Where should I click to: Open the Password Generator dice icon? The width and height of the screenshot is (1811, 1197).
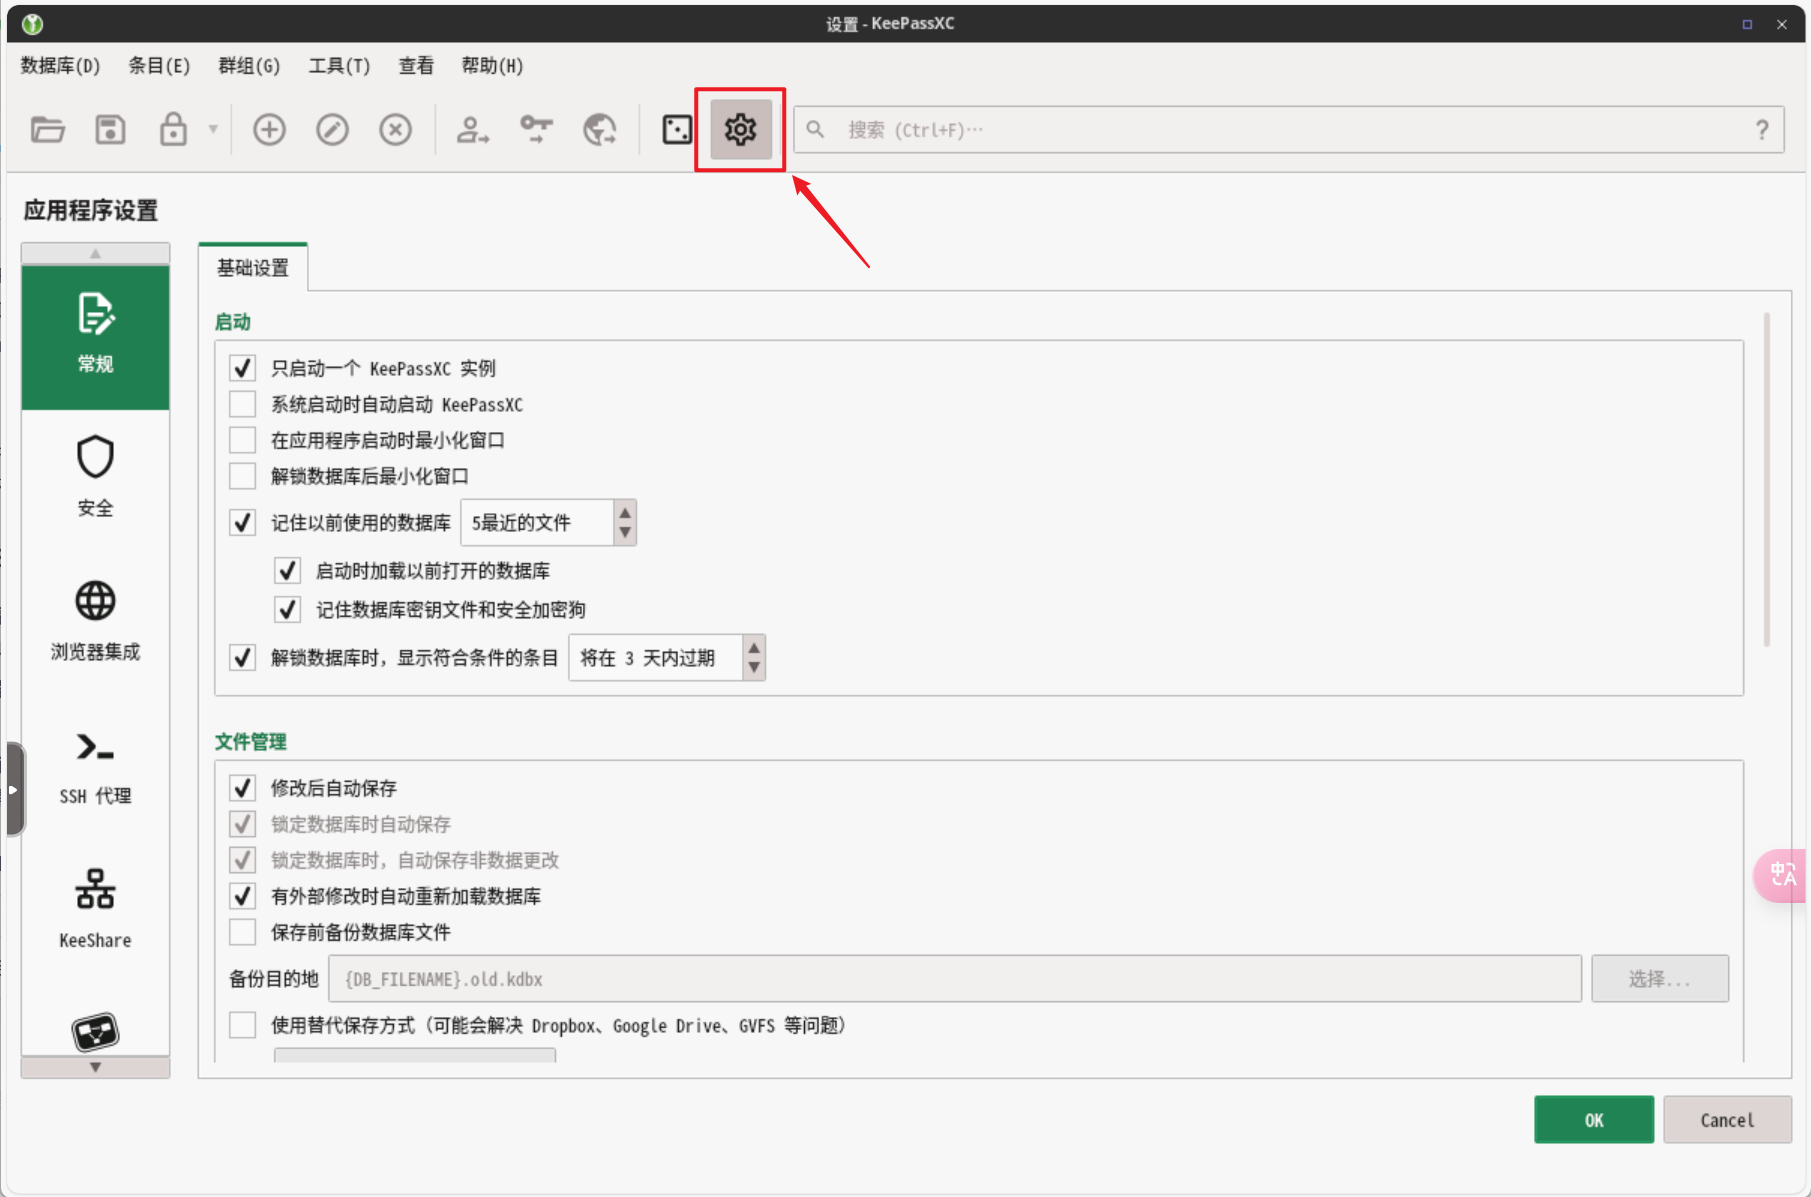tap(677, 130)
